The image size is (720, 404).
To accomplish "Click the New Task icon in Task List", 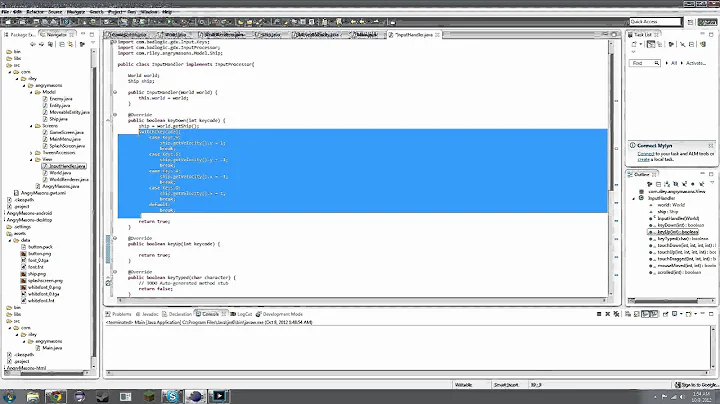I will (x=634, y=44).
